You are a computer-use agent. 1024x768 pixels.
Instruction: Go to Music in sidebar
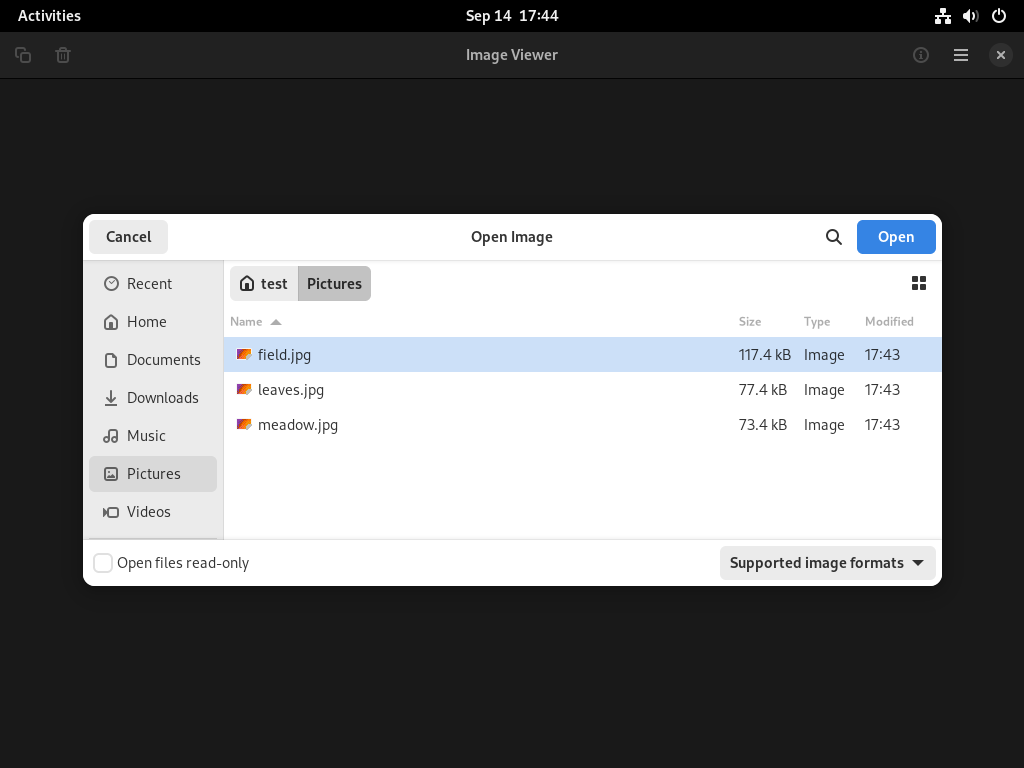(x=153, y=436)
